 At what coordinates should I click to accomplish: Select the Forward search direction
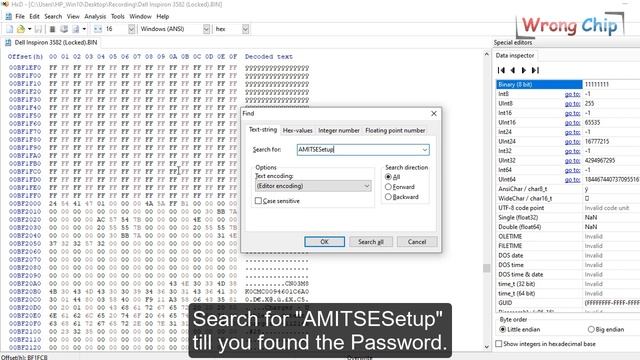(388, 187)
